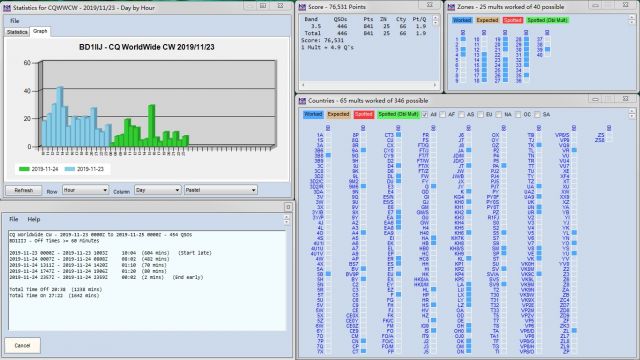Image resolution: width=640 pixels, height=360 pixels.
Task: Click the CT3 country cell
Action: pos(398,135)
